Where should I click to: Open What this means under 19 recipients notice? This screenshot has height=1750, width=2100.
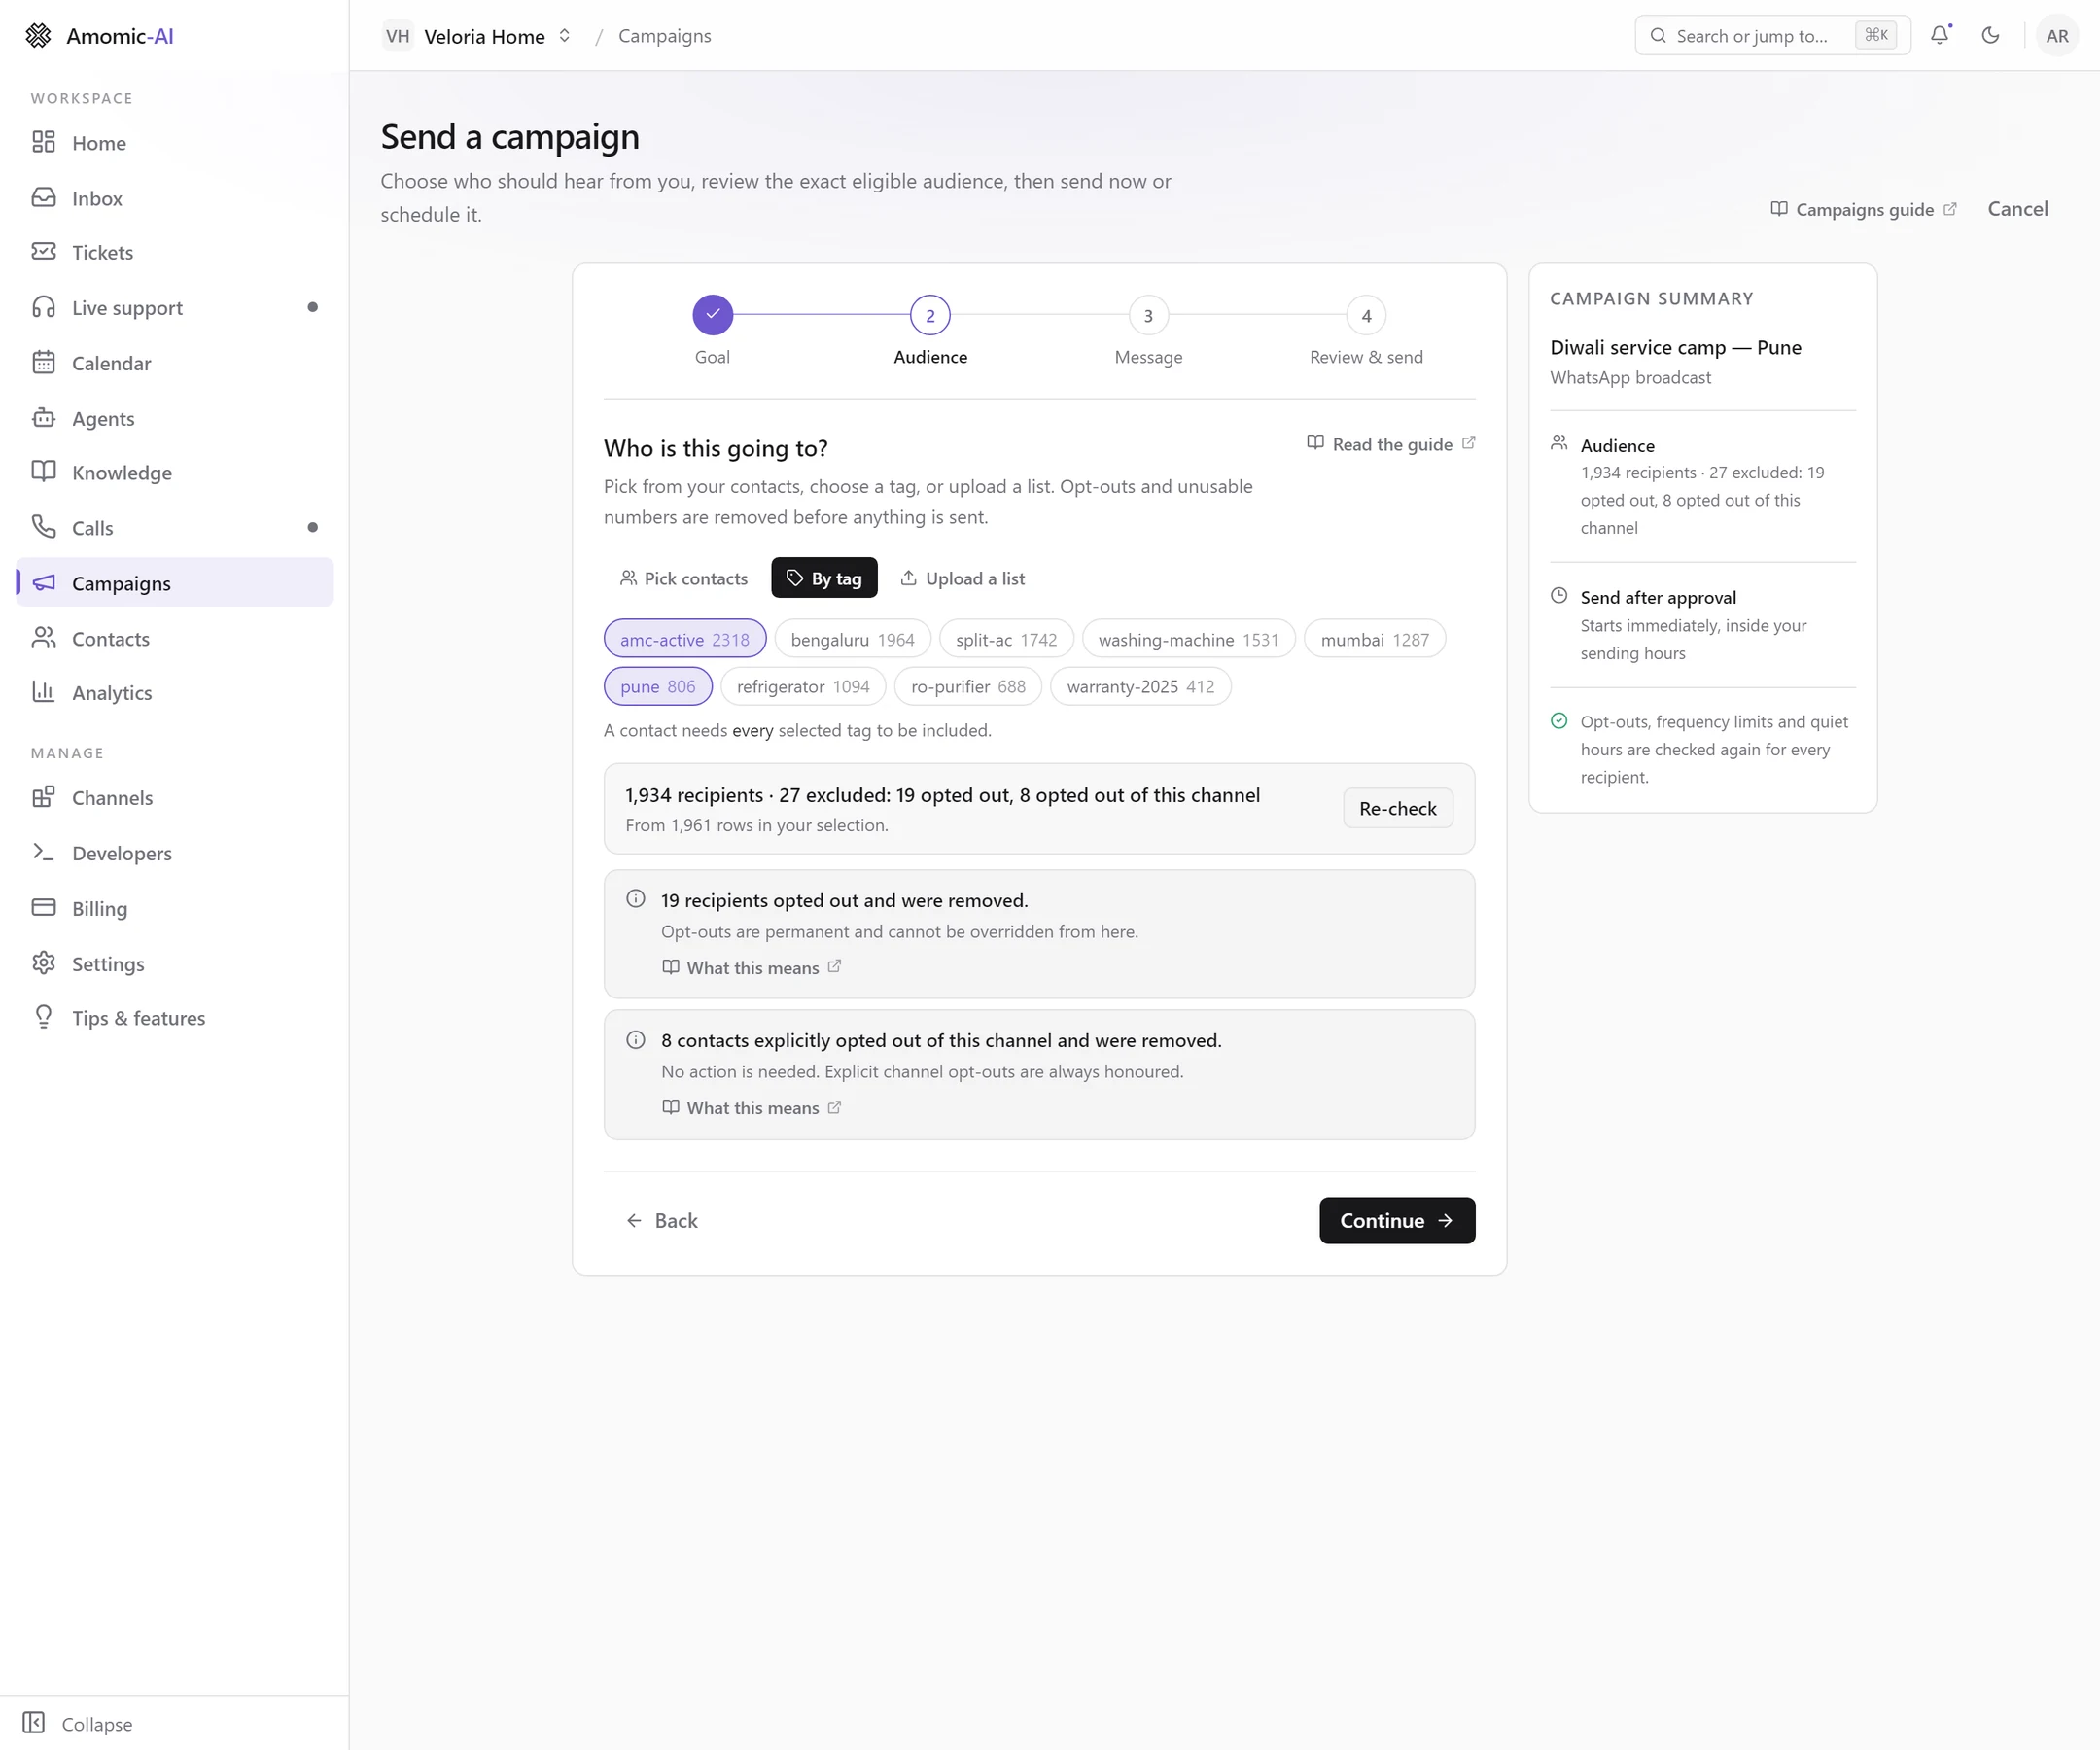point(751,967)
